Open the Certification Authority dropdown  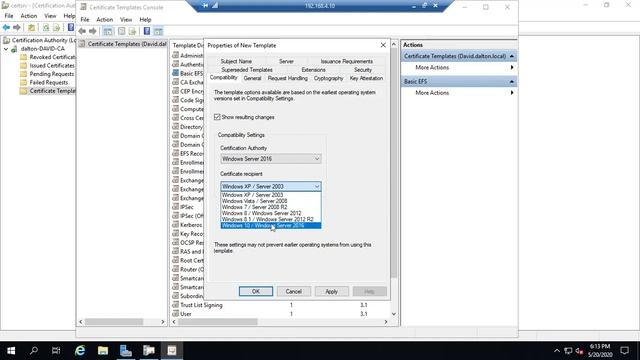[271, 159]
